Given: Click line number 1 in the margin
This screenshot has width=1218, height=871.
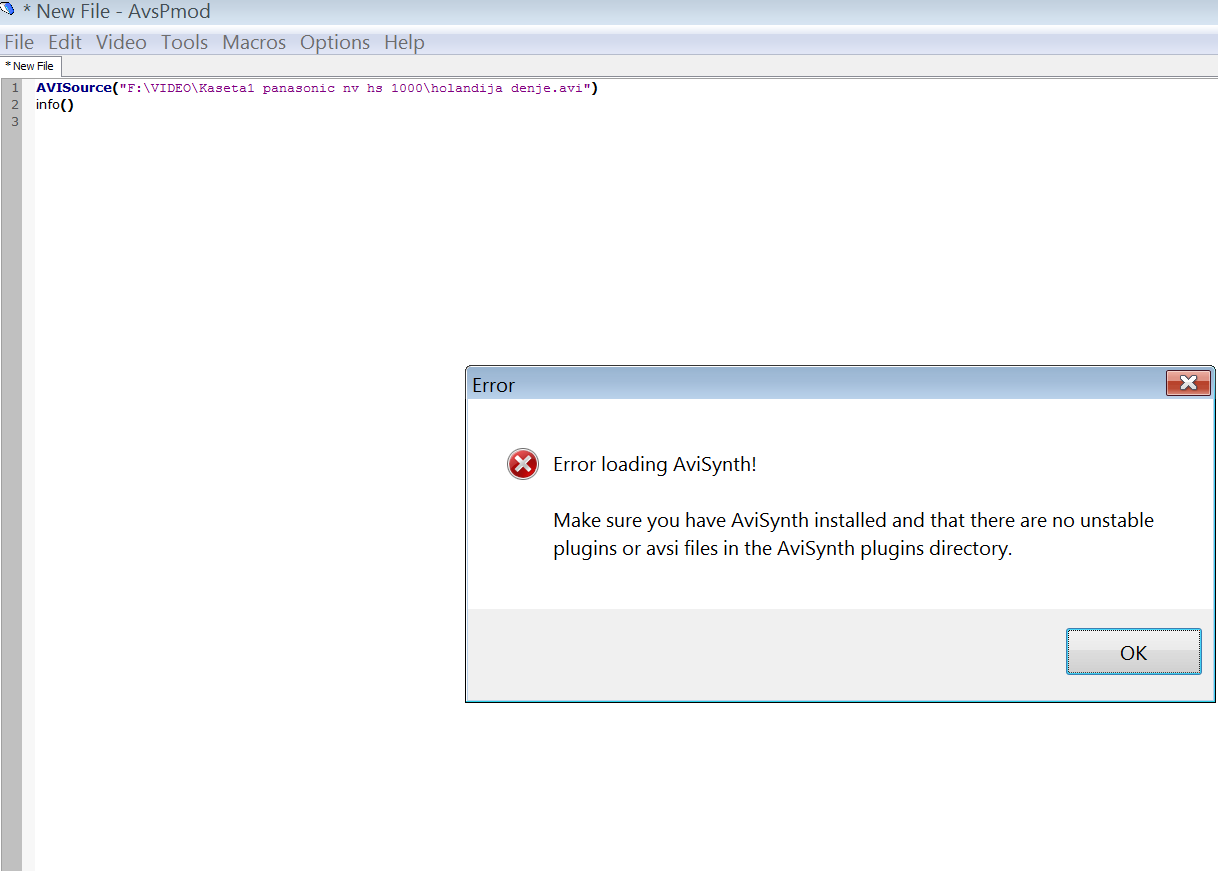Looking at the screenshot, I should click(x=14, y=88).
